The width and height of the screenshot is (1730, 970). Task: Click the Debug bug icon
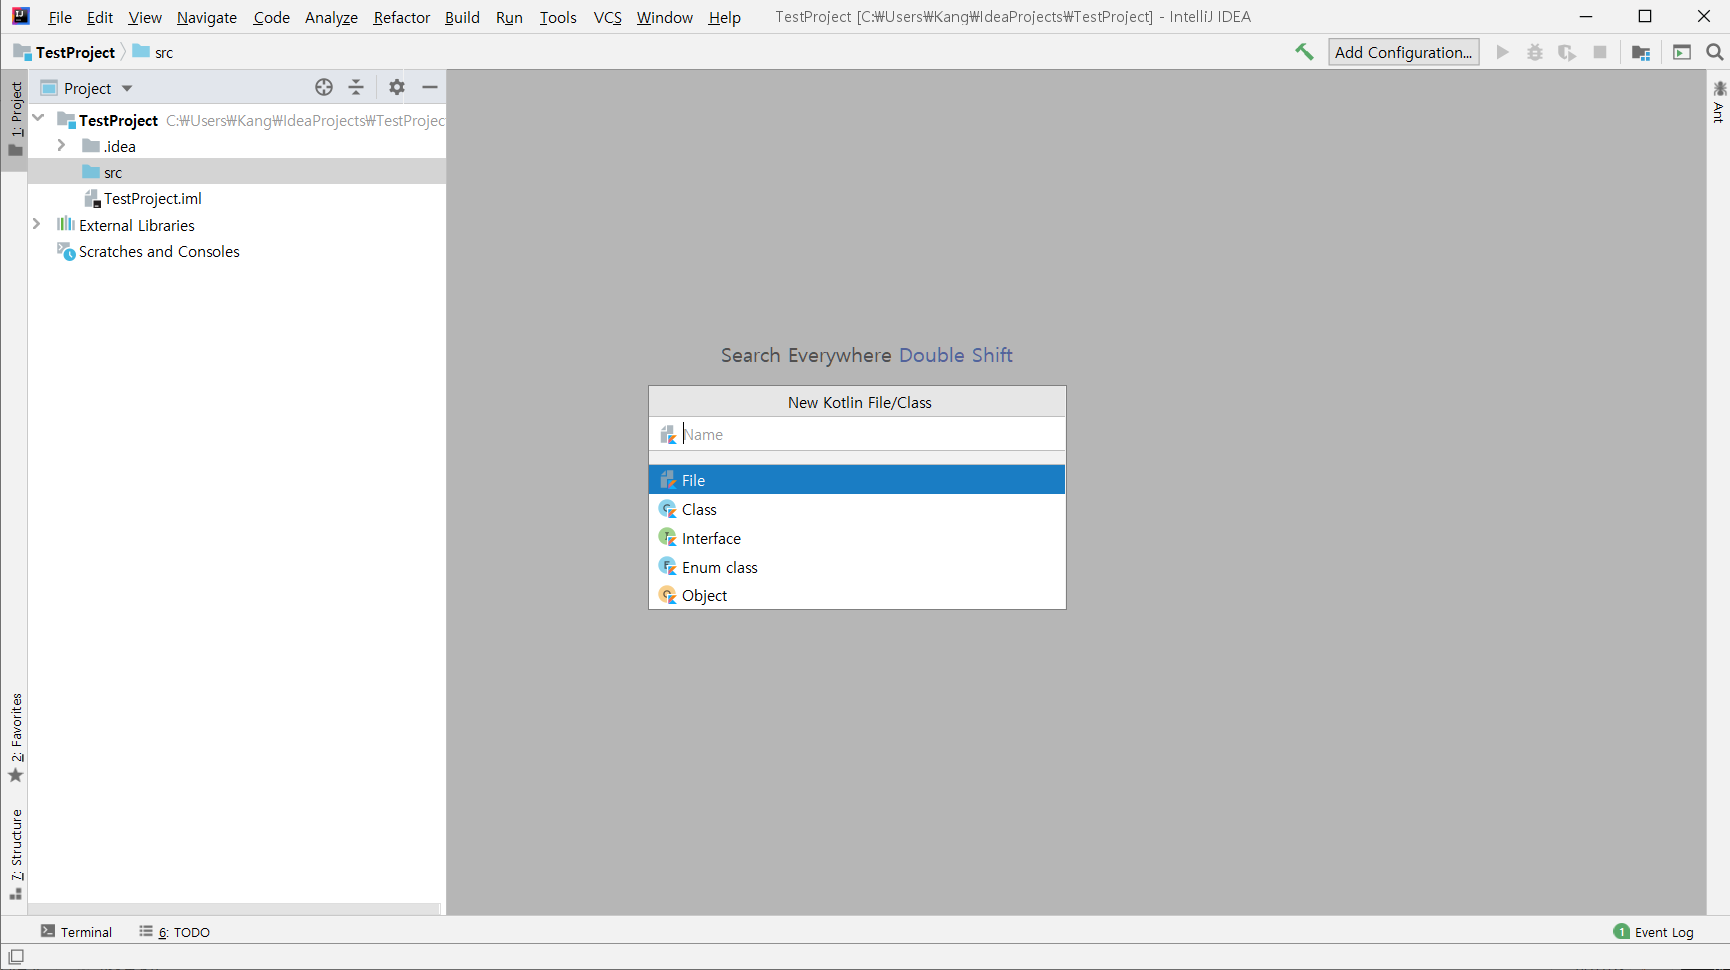point(1535,52)
